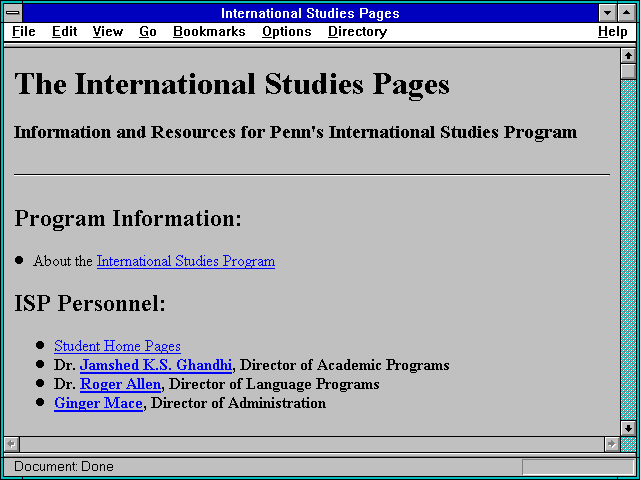Open the File menu
The image size is (640, 480).
24,32
